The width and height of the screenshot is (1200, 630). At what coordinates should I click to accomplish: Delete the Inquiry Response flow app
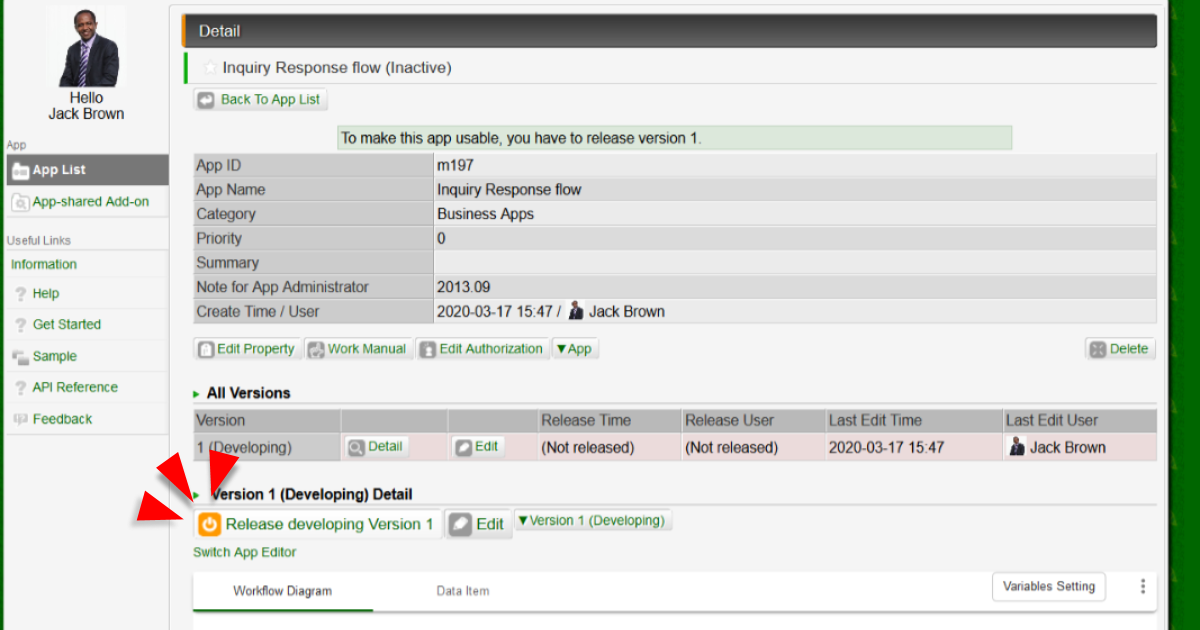pos(1120,349)
